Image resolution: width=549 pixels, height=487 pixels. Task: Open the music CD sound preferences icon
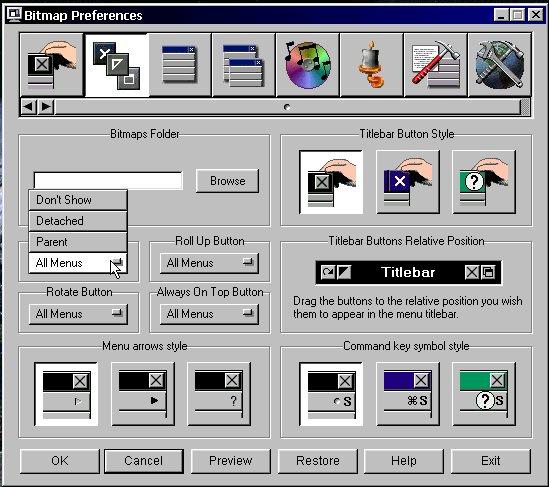coord(307,65)
